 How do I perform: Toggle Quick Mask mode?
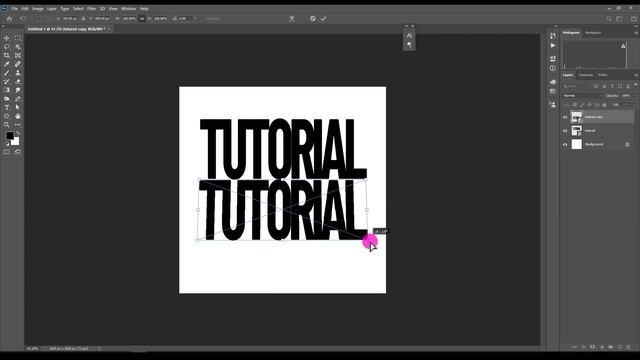7,152
